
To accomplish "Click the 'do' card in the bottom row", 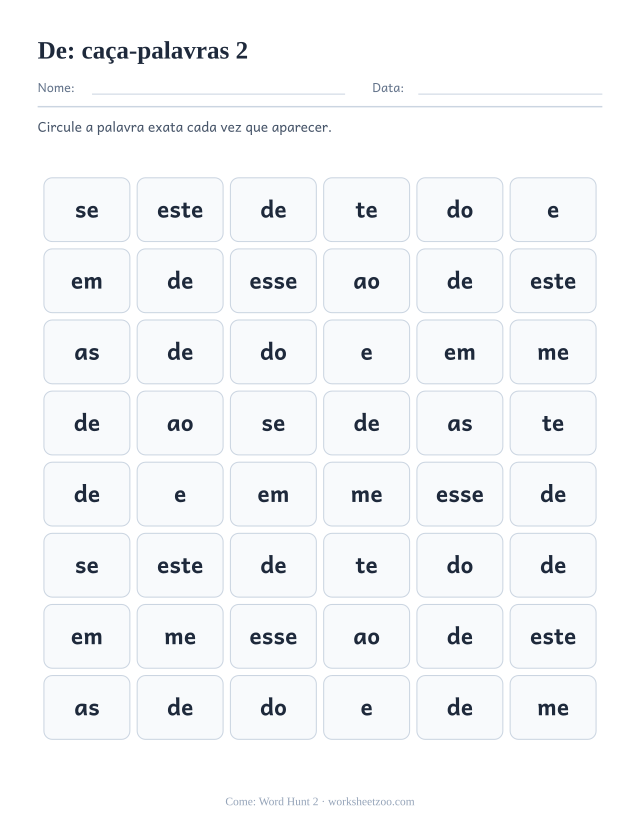I will click(x=273, y=707).
